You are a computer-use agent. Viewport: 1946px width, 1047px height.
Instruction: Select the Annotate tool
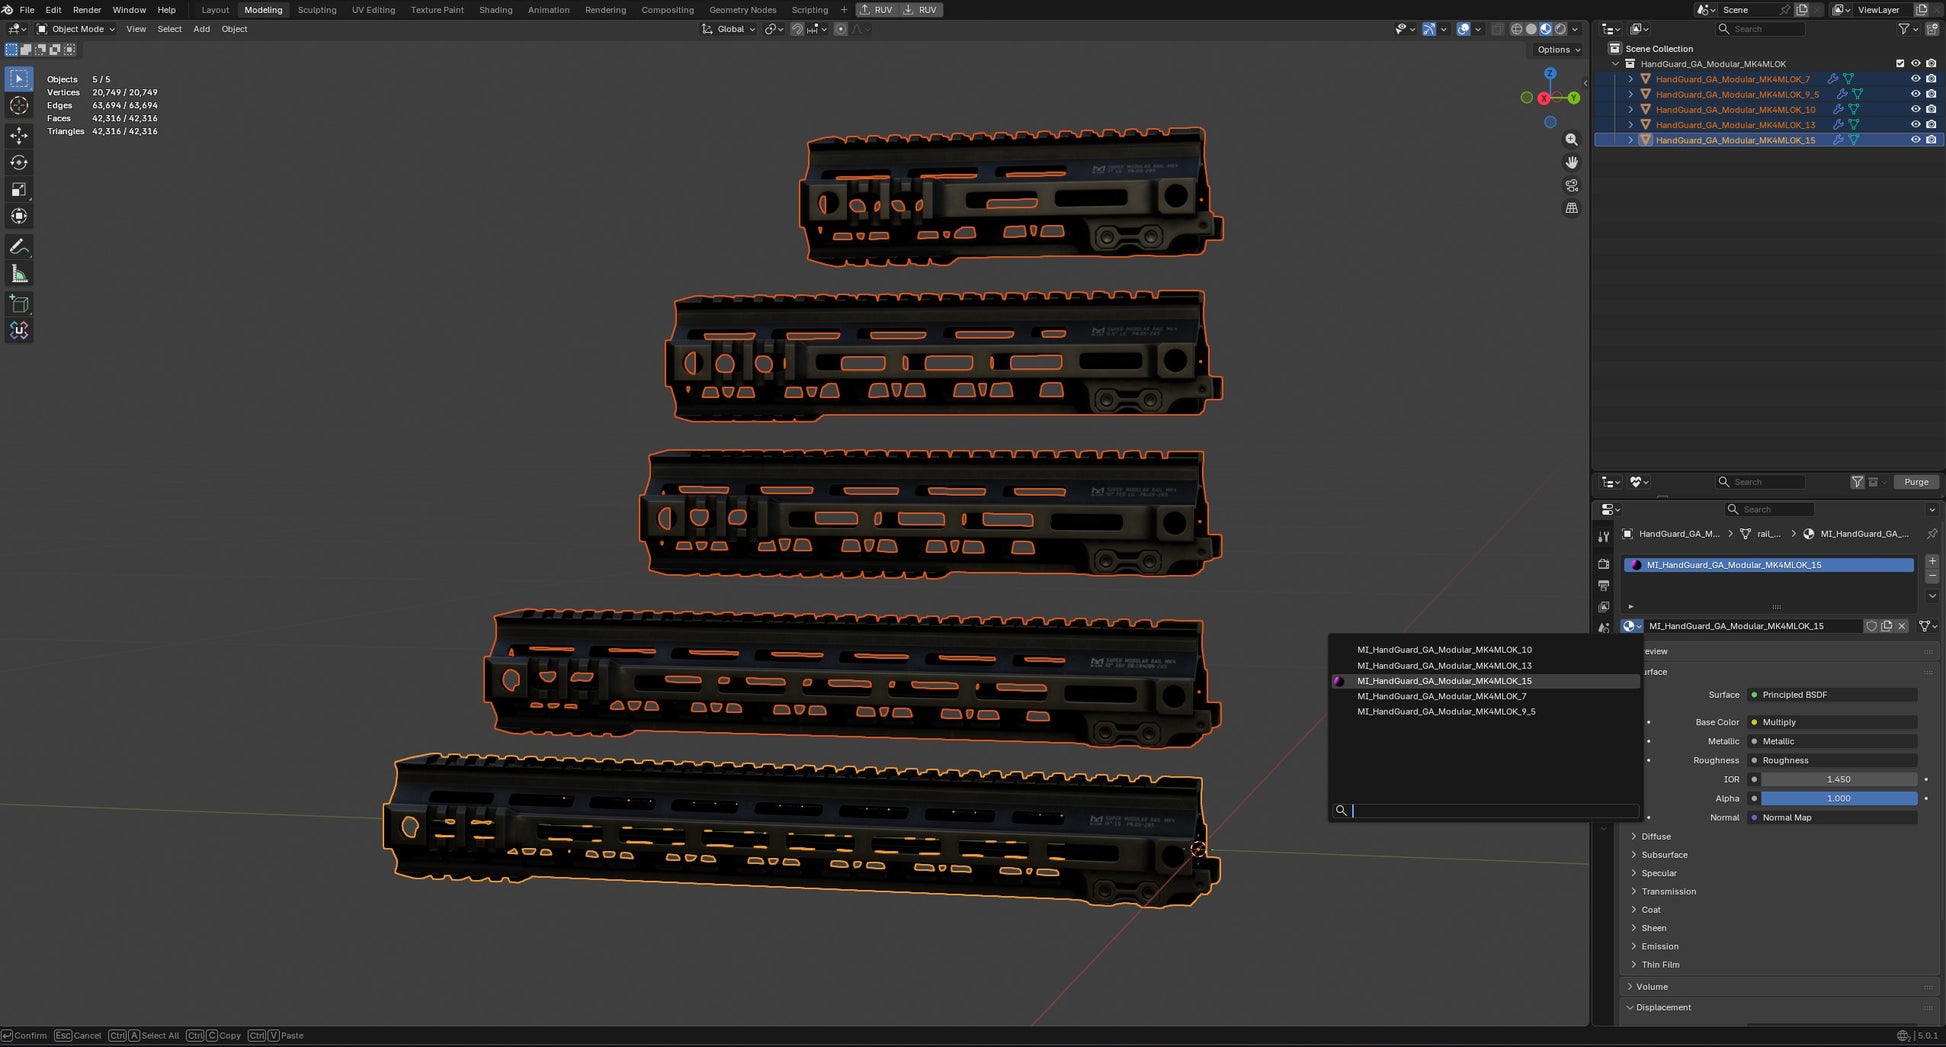[19, 246]
